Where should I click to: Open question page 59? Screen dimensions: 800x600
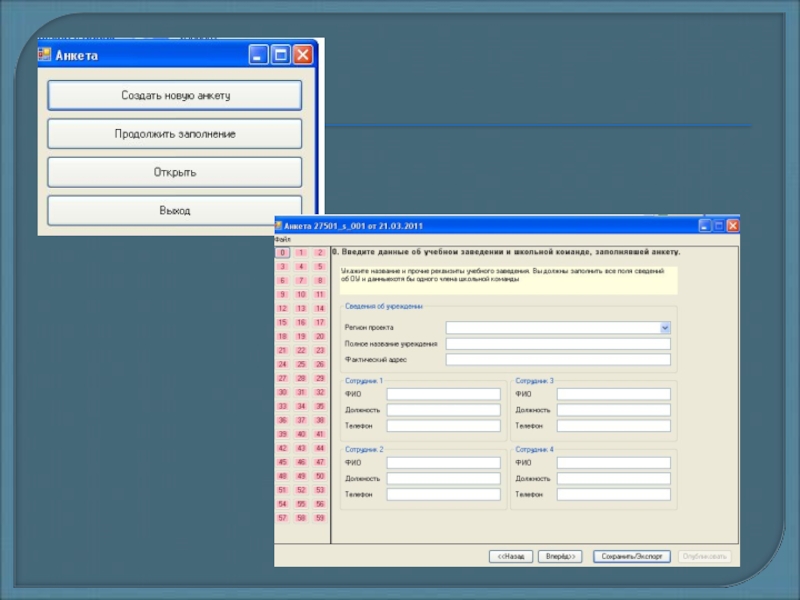pyautogui.click(x=319, y=518)
